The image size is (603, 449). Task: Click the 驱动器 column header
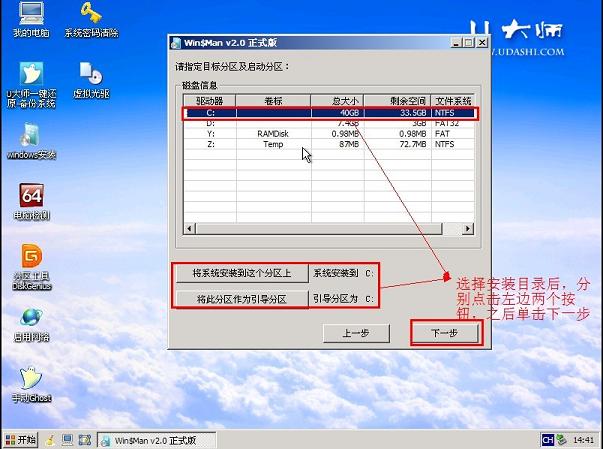pos(210,101)
